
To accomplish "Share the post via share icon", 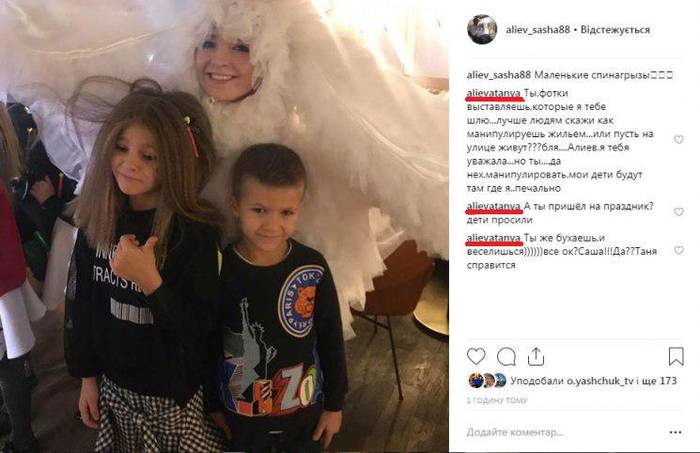I will coord(536,357).
